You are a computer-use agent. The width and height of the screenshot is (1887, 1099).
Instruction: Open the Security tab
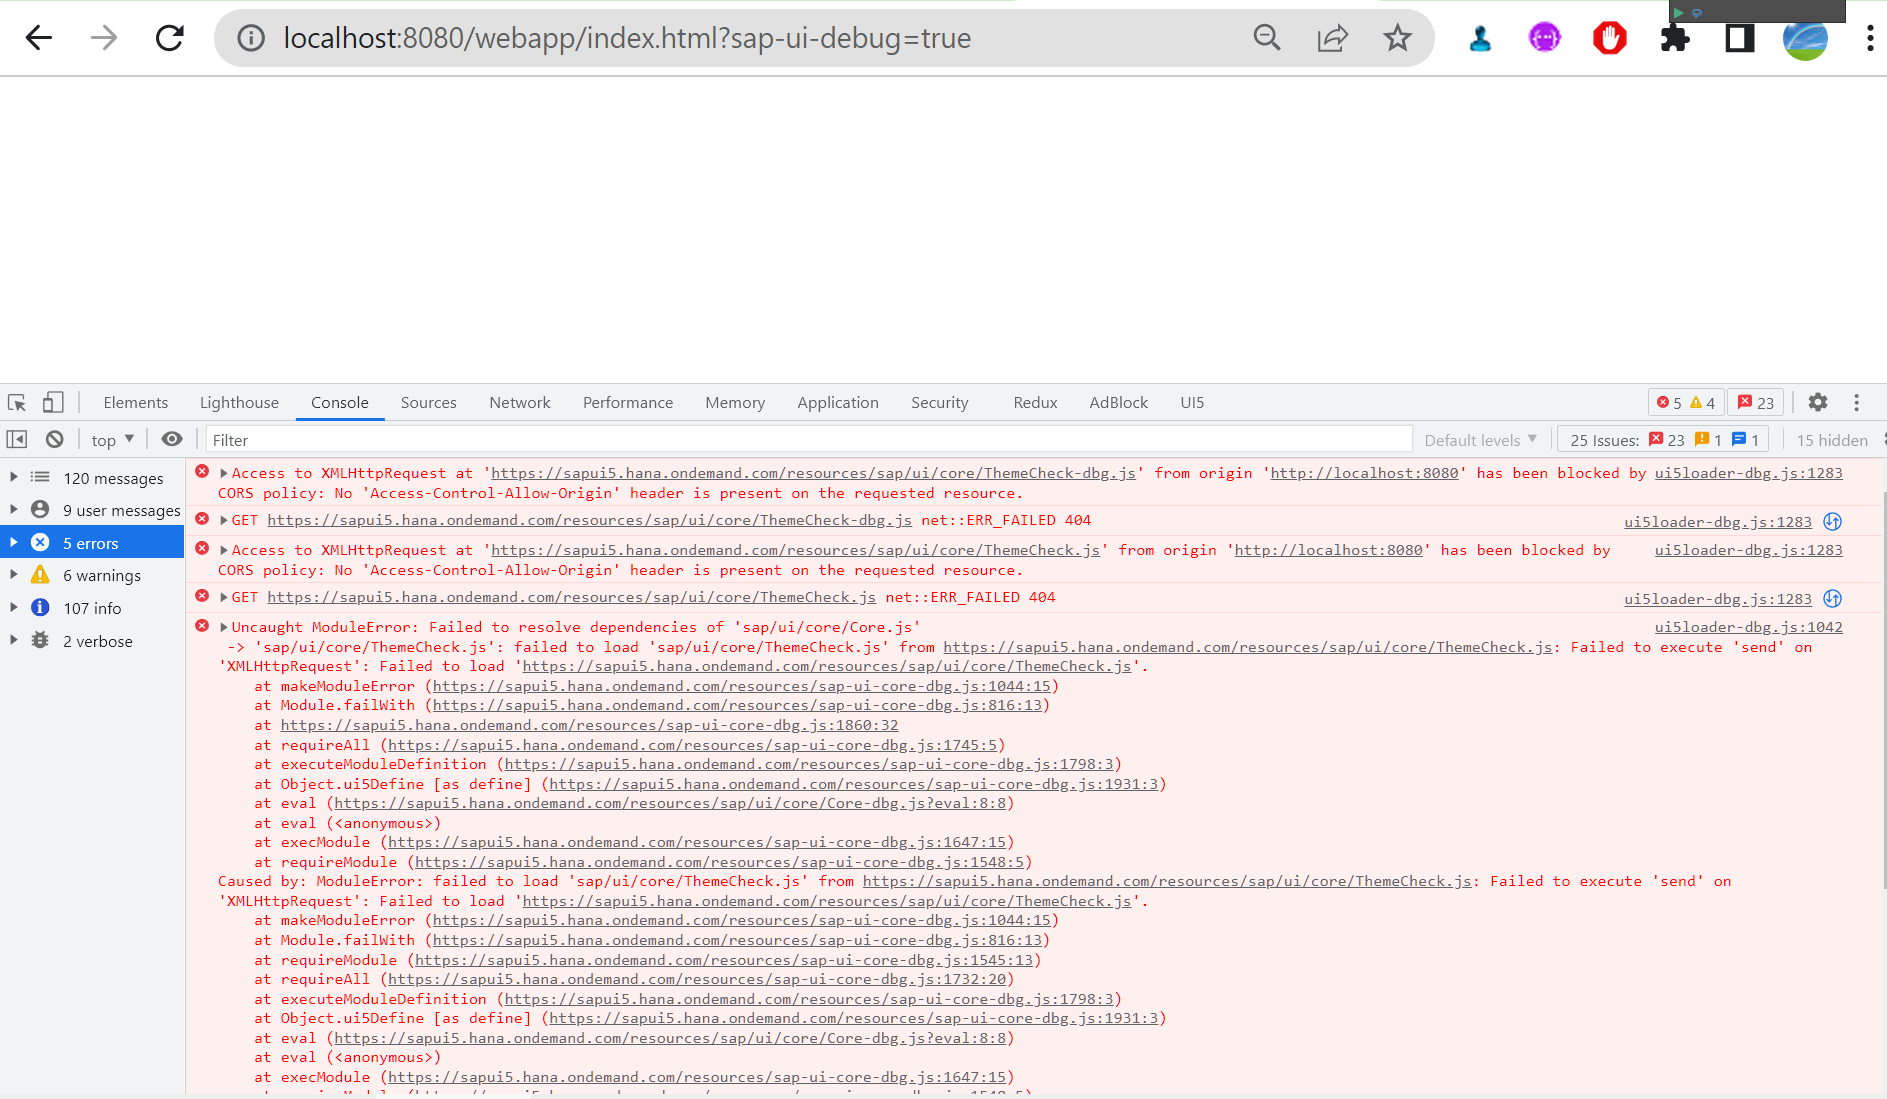(940, 402)
